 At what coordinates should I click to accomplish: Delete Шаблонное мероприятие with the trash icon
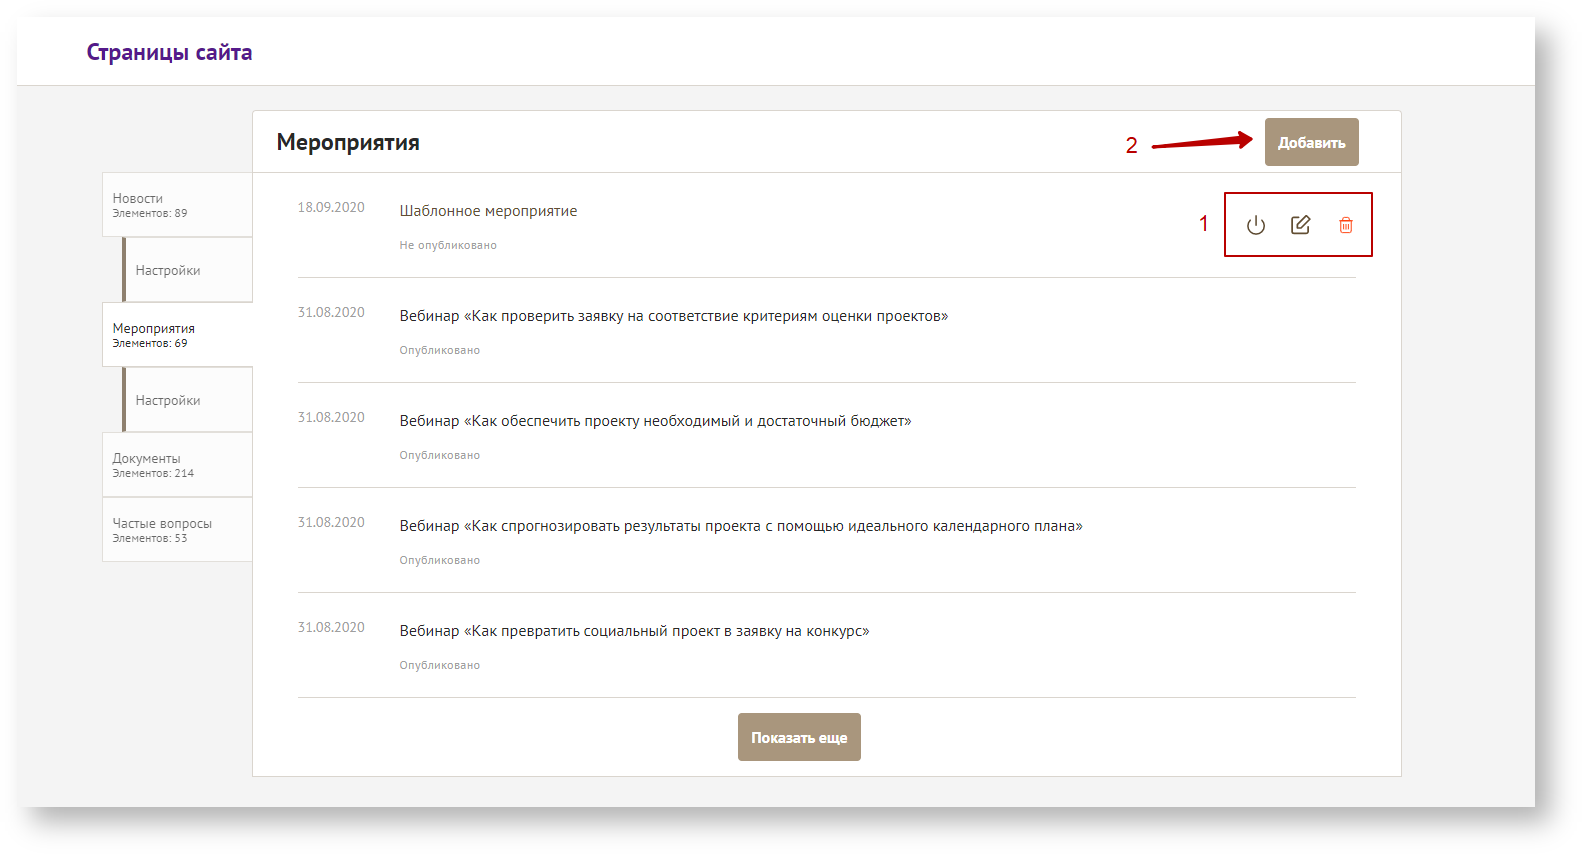tap(1346, 225)
